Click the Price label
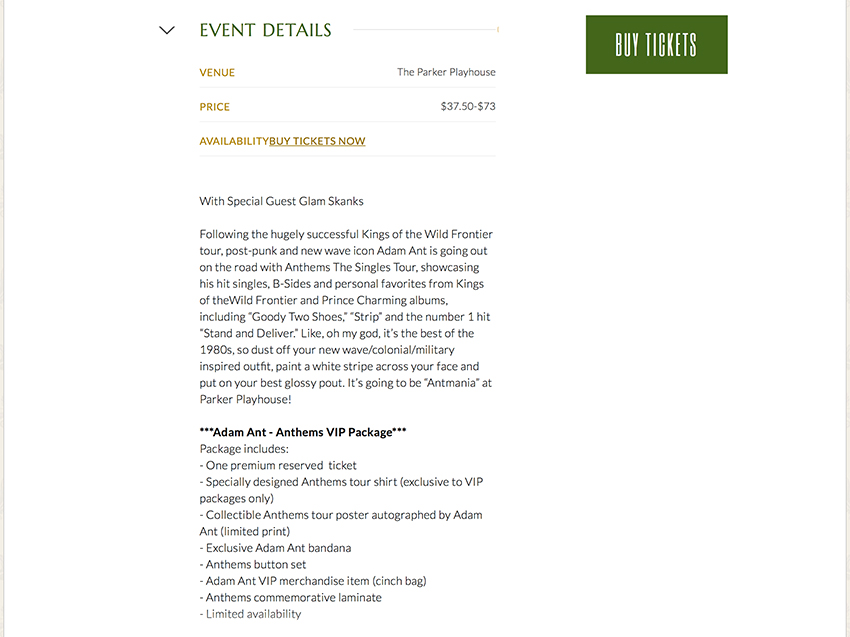Screen dimensions: 850x637 pyautogui.click(x=215, y=107)
